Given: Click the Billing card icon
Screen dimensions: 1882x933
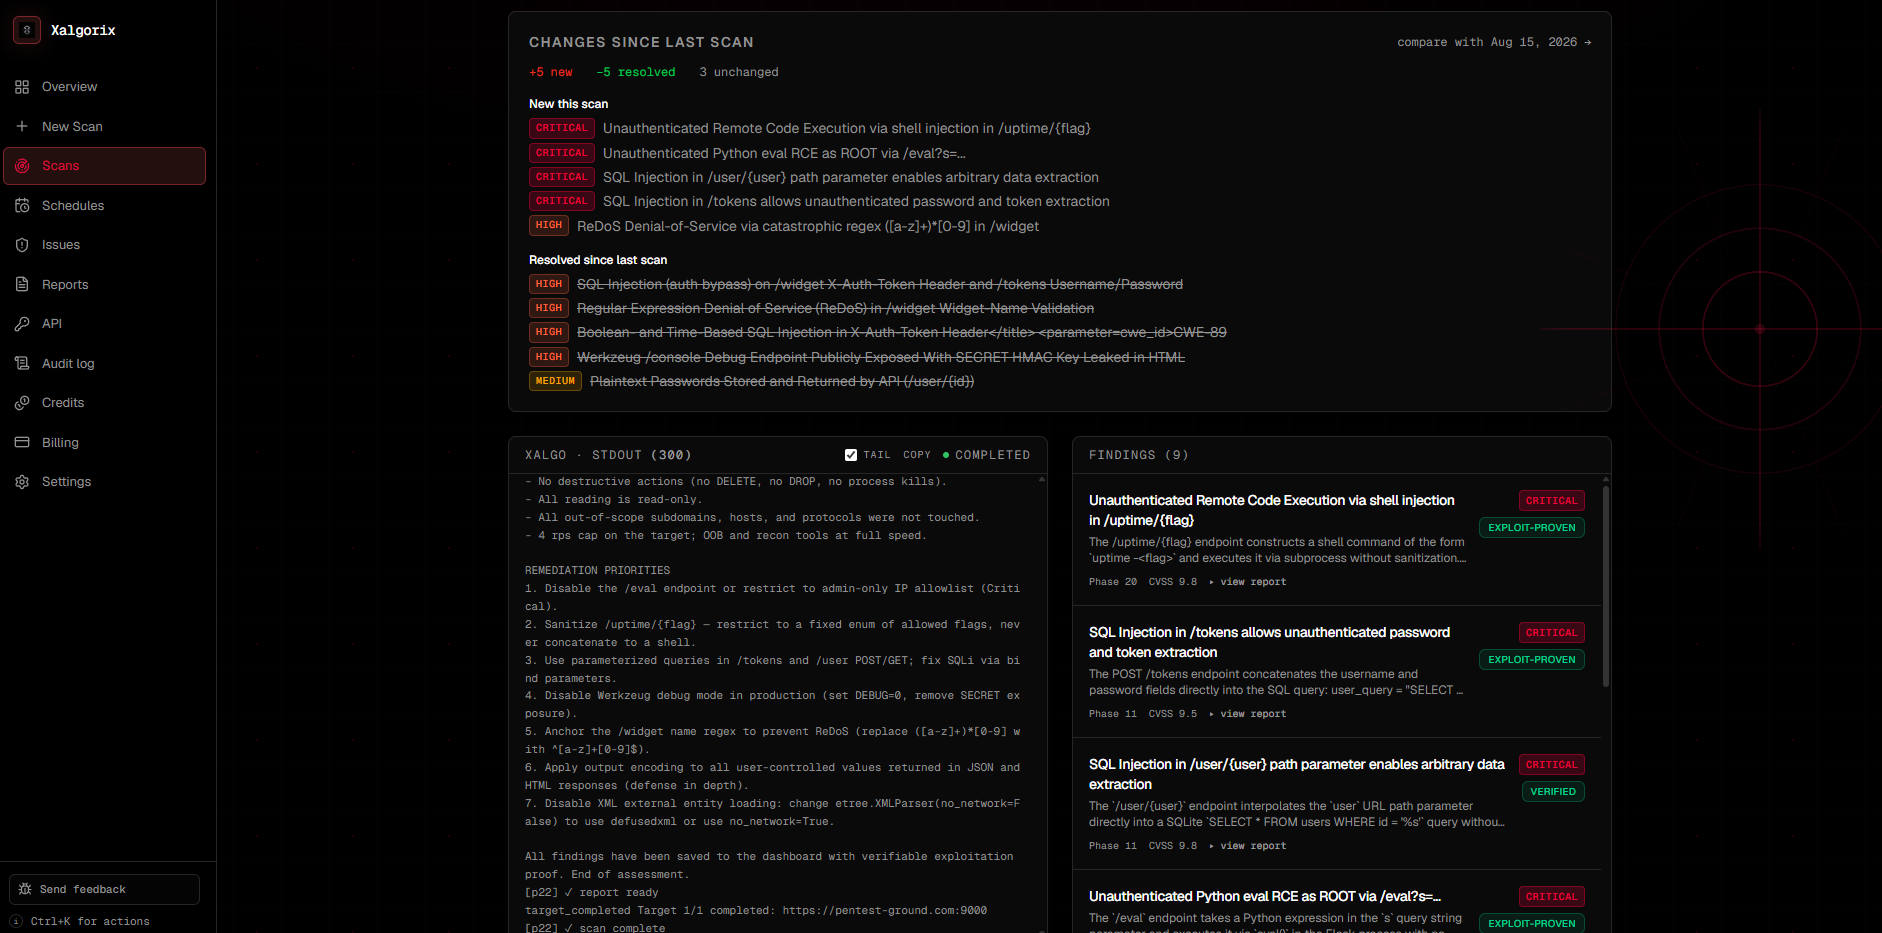Looking at the screenshot, I should [x=22, y=442].
